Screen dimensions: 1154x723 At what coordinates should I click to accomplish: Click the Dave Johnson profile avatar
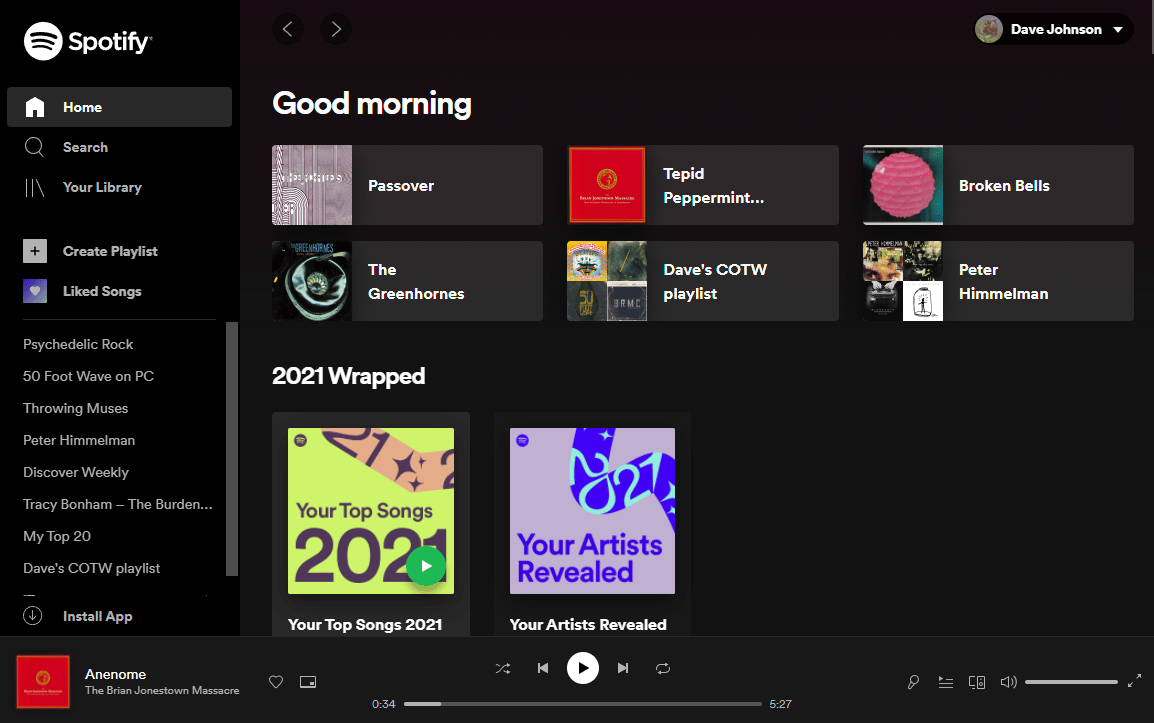988,29
